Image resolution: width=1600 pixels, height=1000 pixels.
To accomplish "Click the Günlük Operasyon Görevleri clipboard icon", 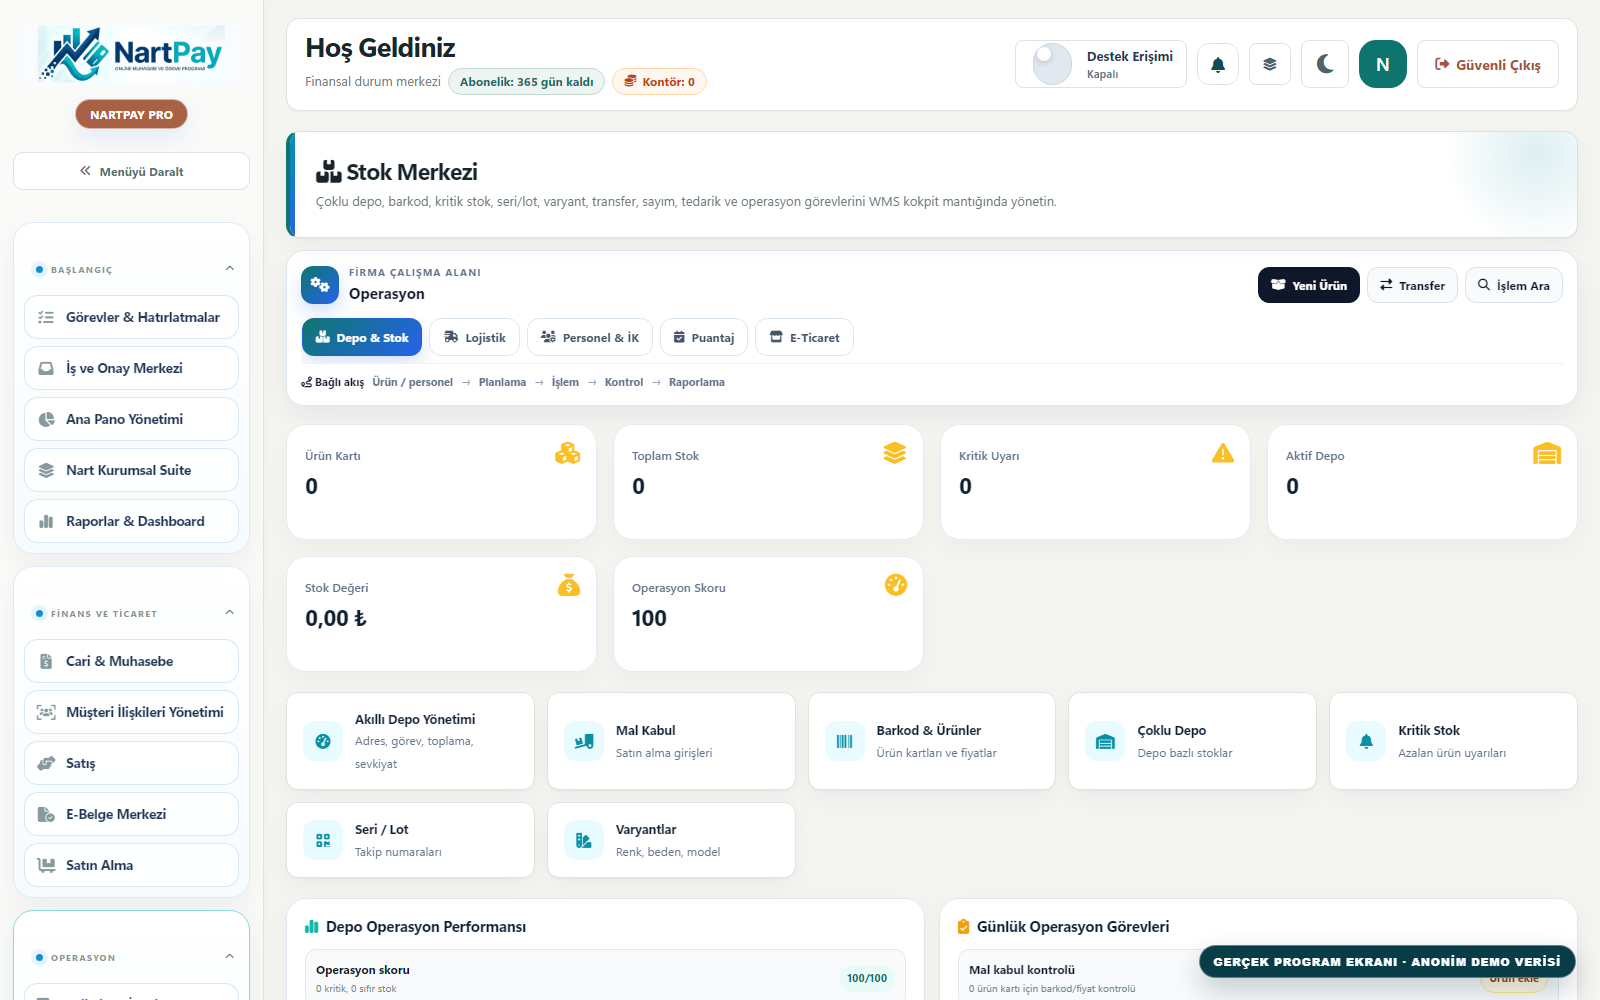I will tap(964, 927).
